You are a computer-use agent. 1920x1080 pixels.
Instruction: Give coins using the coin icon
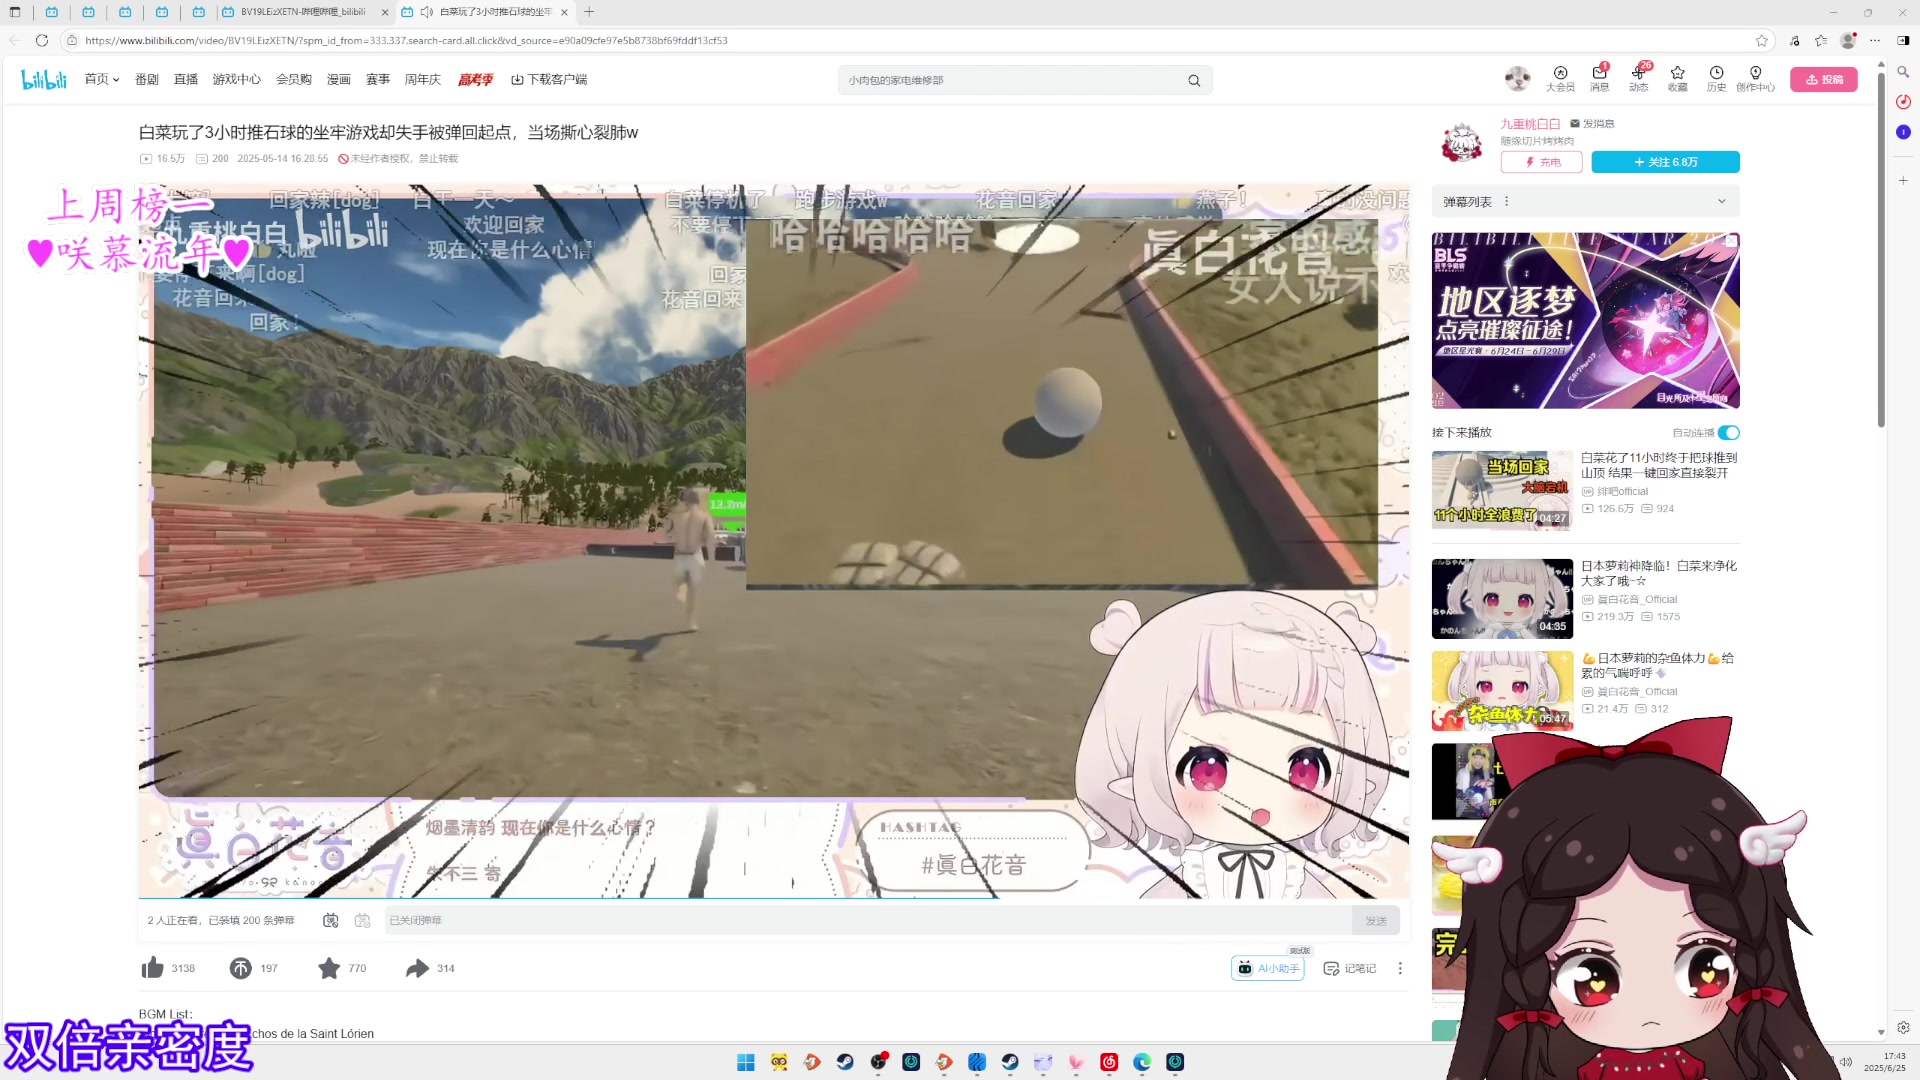click(x=241, y=968)
